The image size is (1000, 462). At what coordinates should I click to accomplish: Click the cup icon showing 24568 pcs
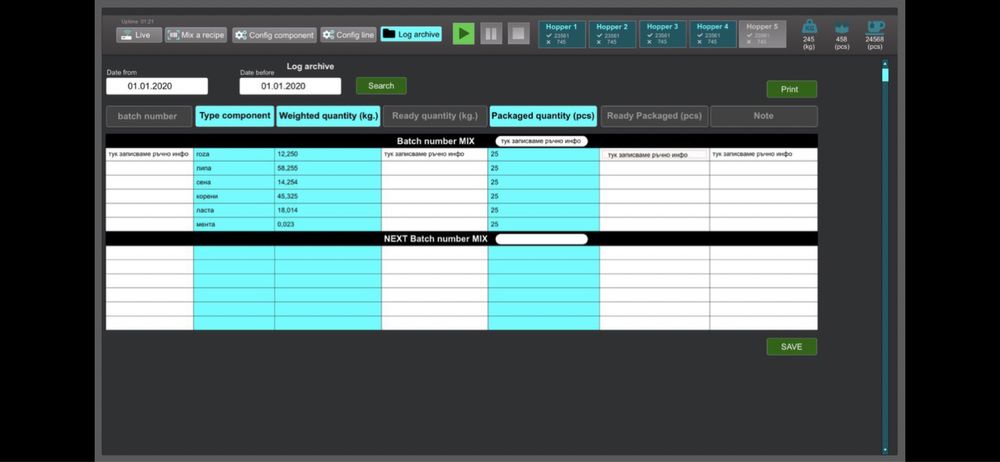pos(874,27)
